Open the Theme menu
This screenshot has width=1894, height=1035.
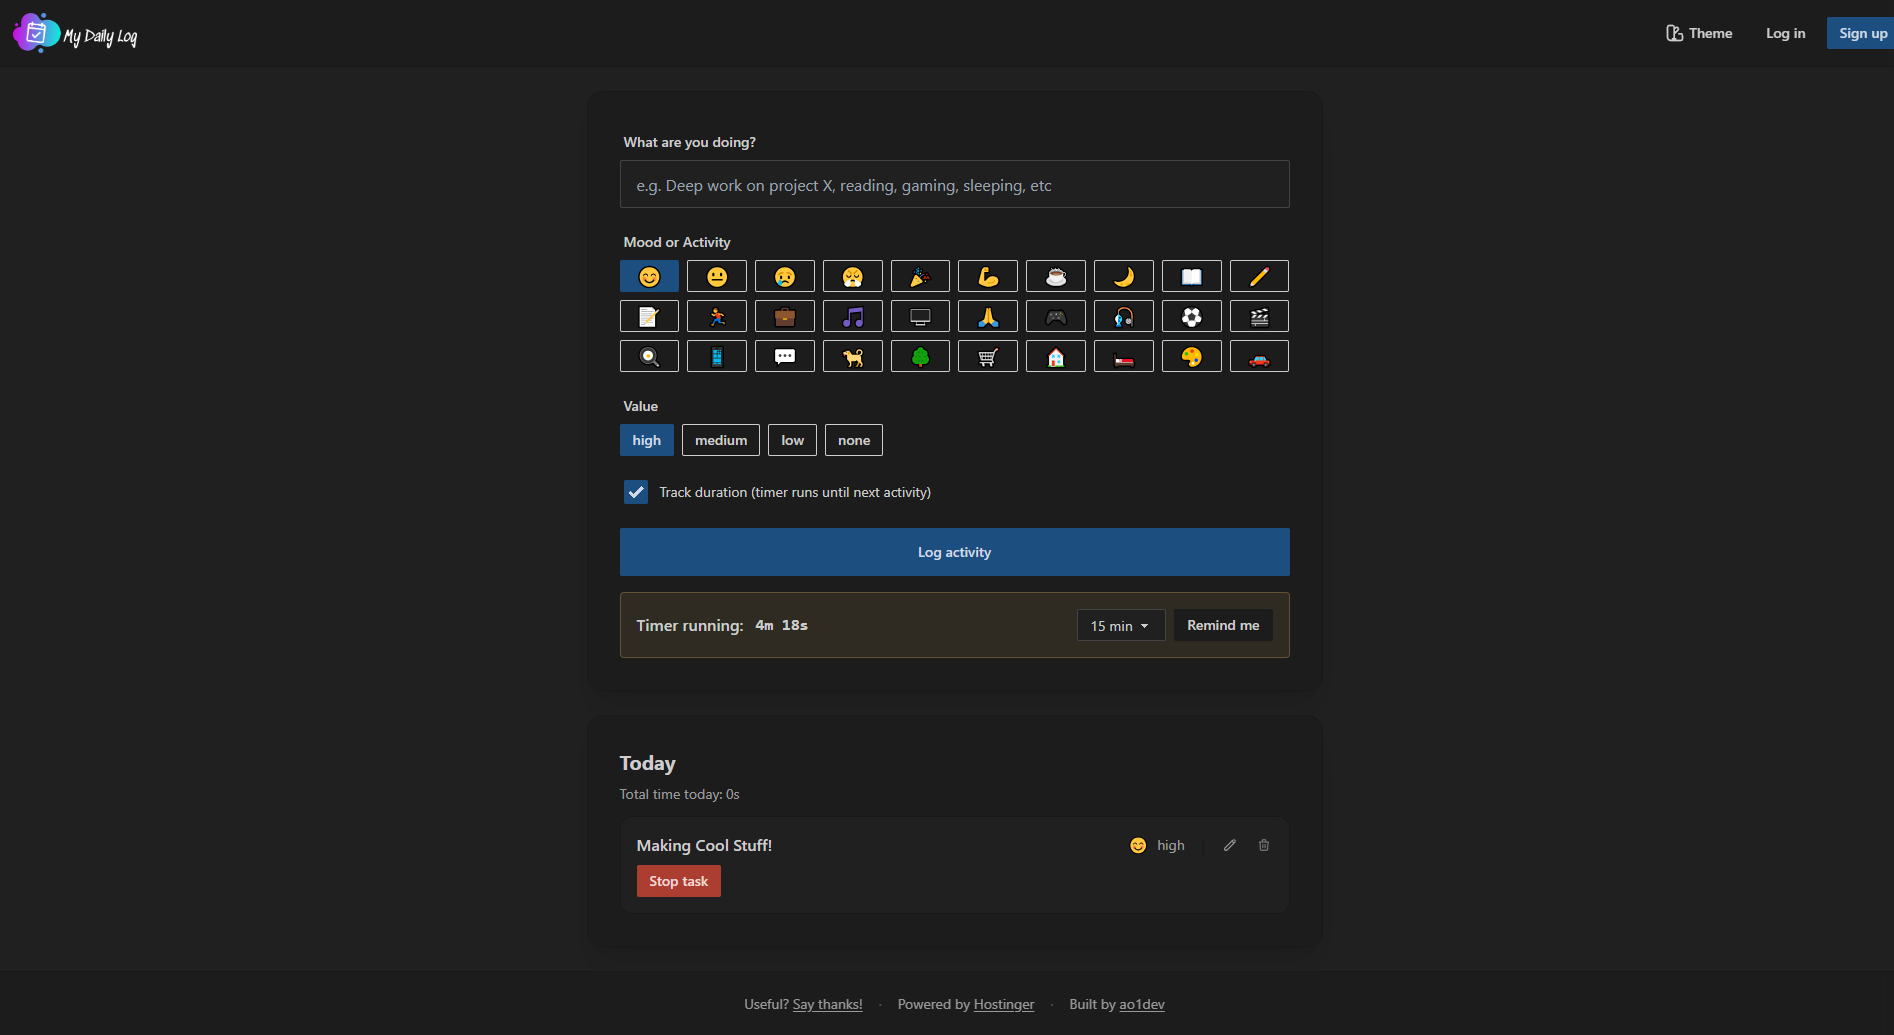coord(1699,33)
